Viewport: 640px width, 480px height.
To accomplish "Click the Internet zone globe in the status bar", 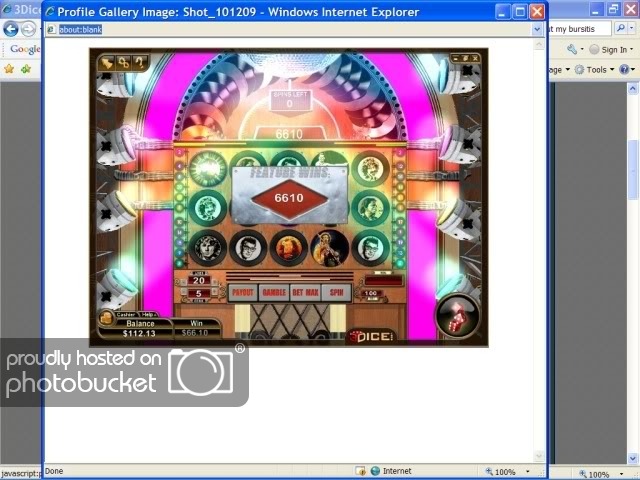I will pos(375,471).
